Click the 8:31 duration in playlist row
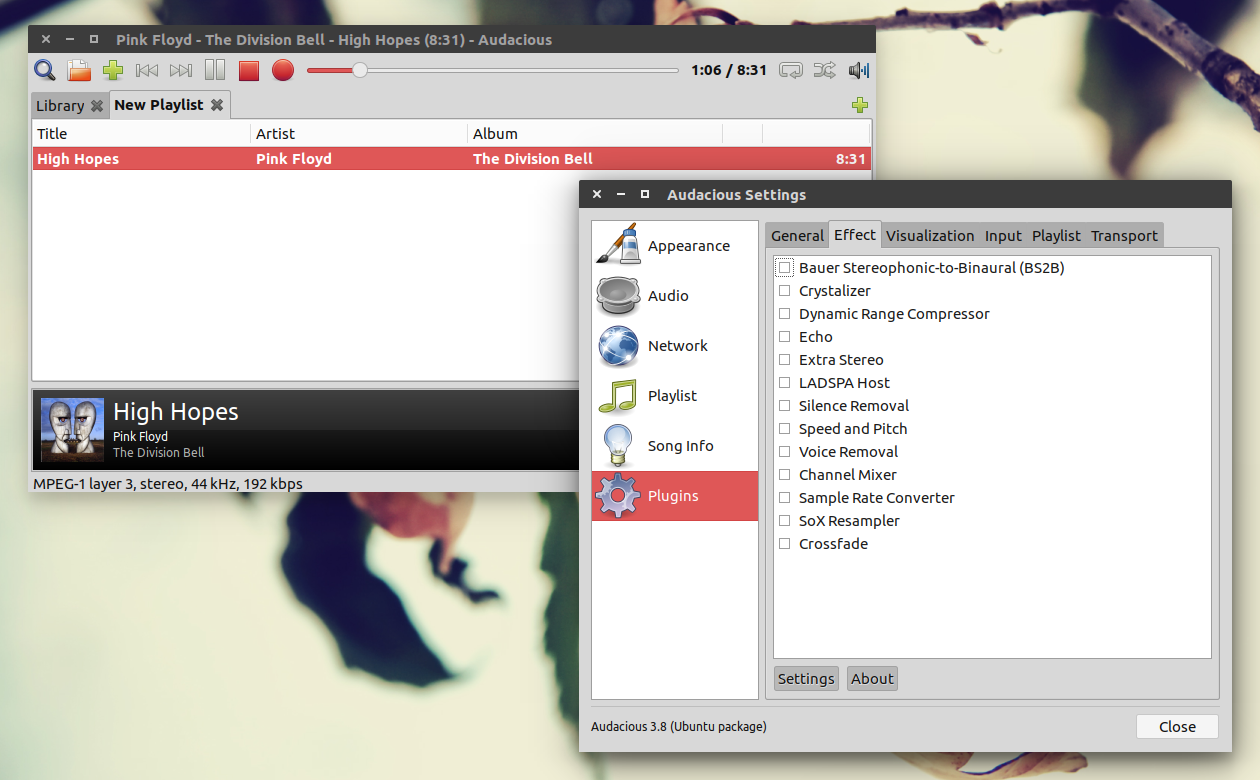 click(x=851, y=159)
